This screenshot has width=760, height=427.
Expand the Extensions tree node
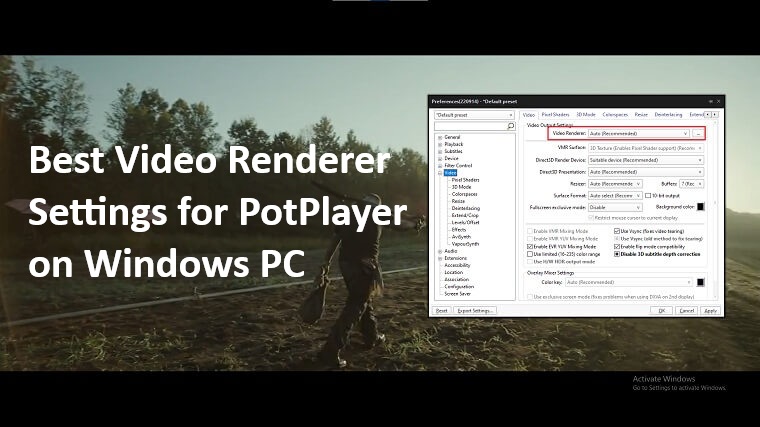tap(440, 259)
